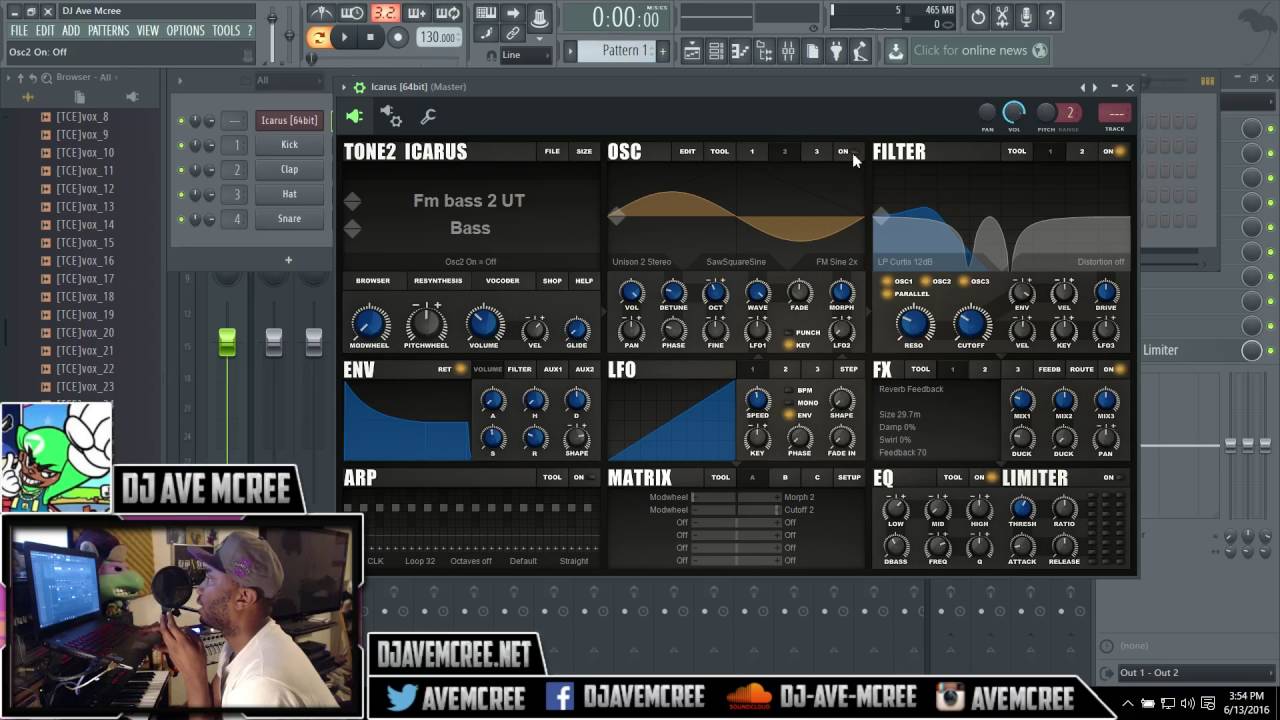
Task: Open the Piano roll icon on the toolbar
Action: [x=740, y=50]
